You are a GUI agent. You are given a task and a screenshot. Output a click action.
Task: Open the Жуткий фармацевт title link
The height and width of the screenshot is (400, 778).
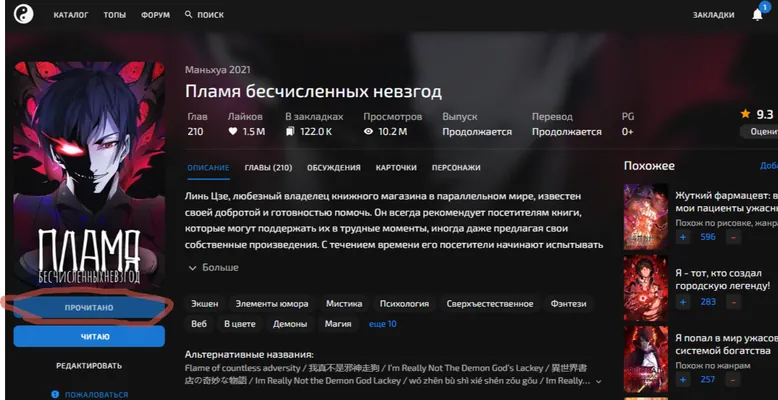point(726,201)
